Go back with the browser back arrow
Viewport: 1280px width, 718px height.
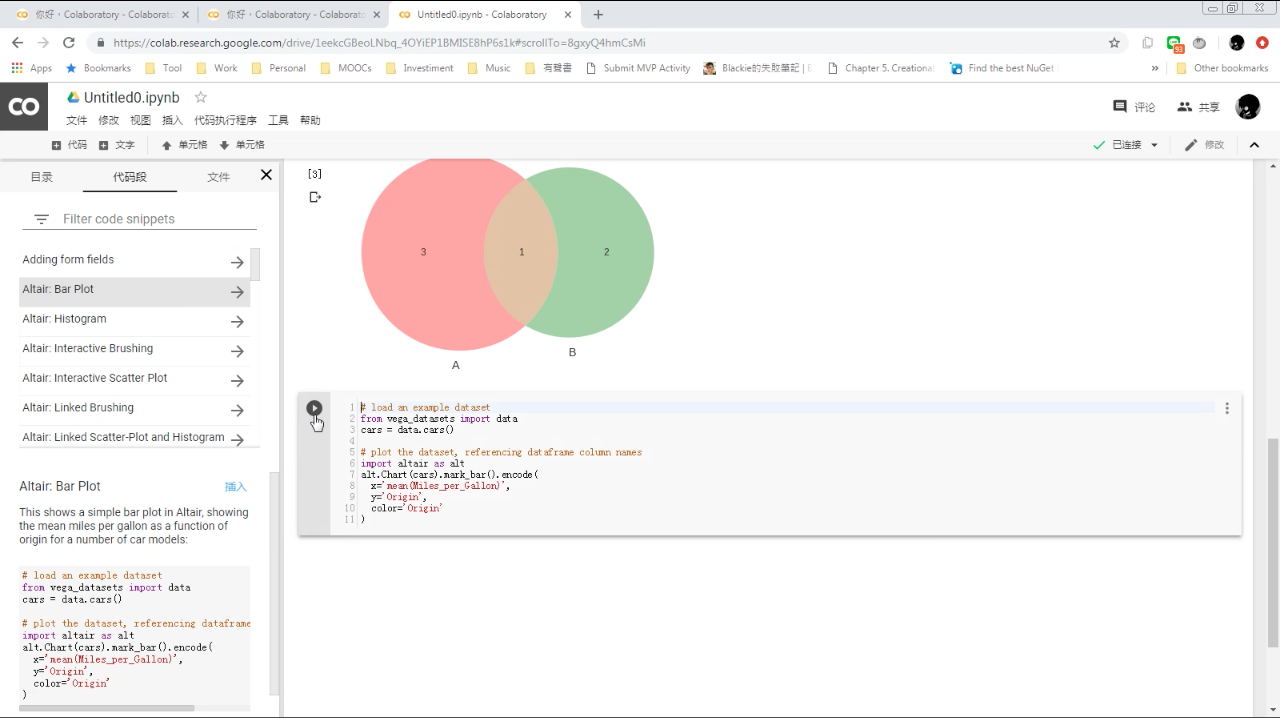point(17,43)
